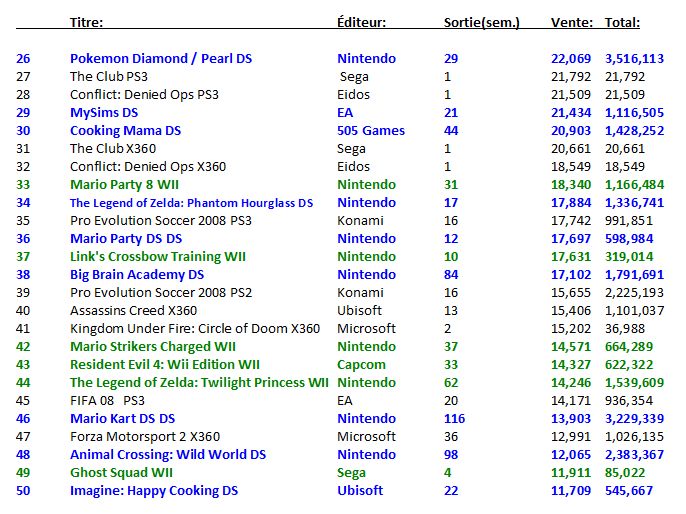
Task: Click publisher 'Eidos' in Conflict PS3 row
Action: coord(354,94)
